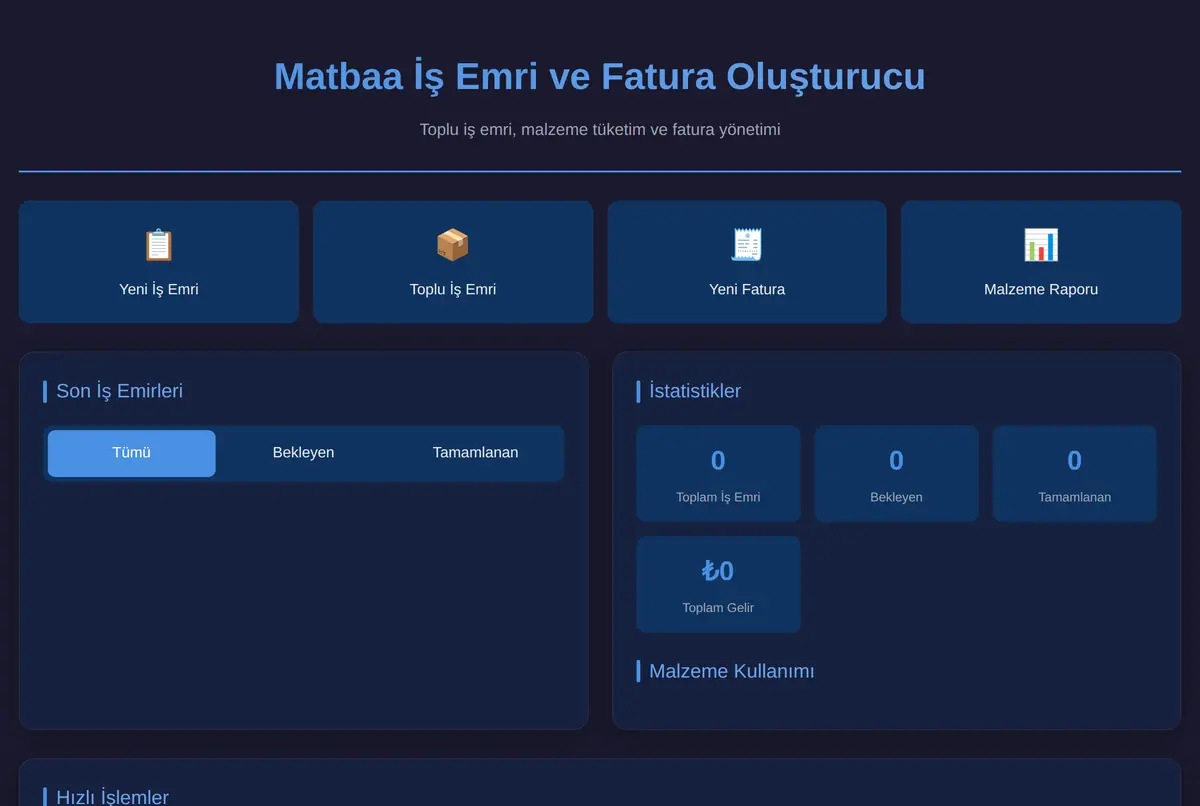This screenshot has width=1200, height=806.
Task: Click the receipt icon for Yeni Fatura
Action: pos(747,245)
